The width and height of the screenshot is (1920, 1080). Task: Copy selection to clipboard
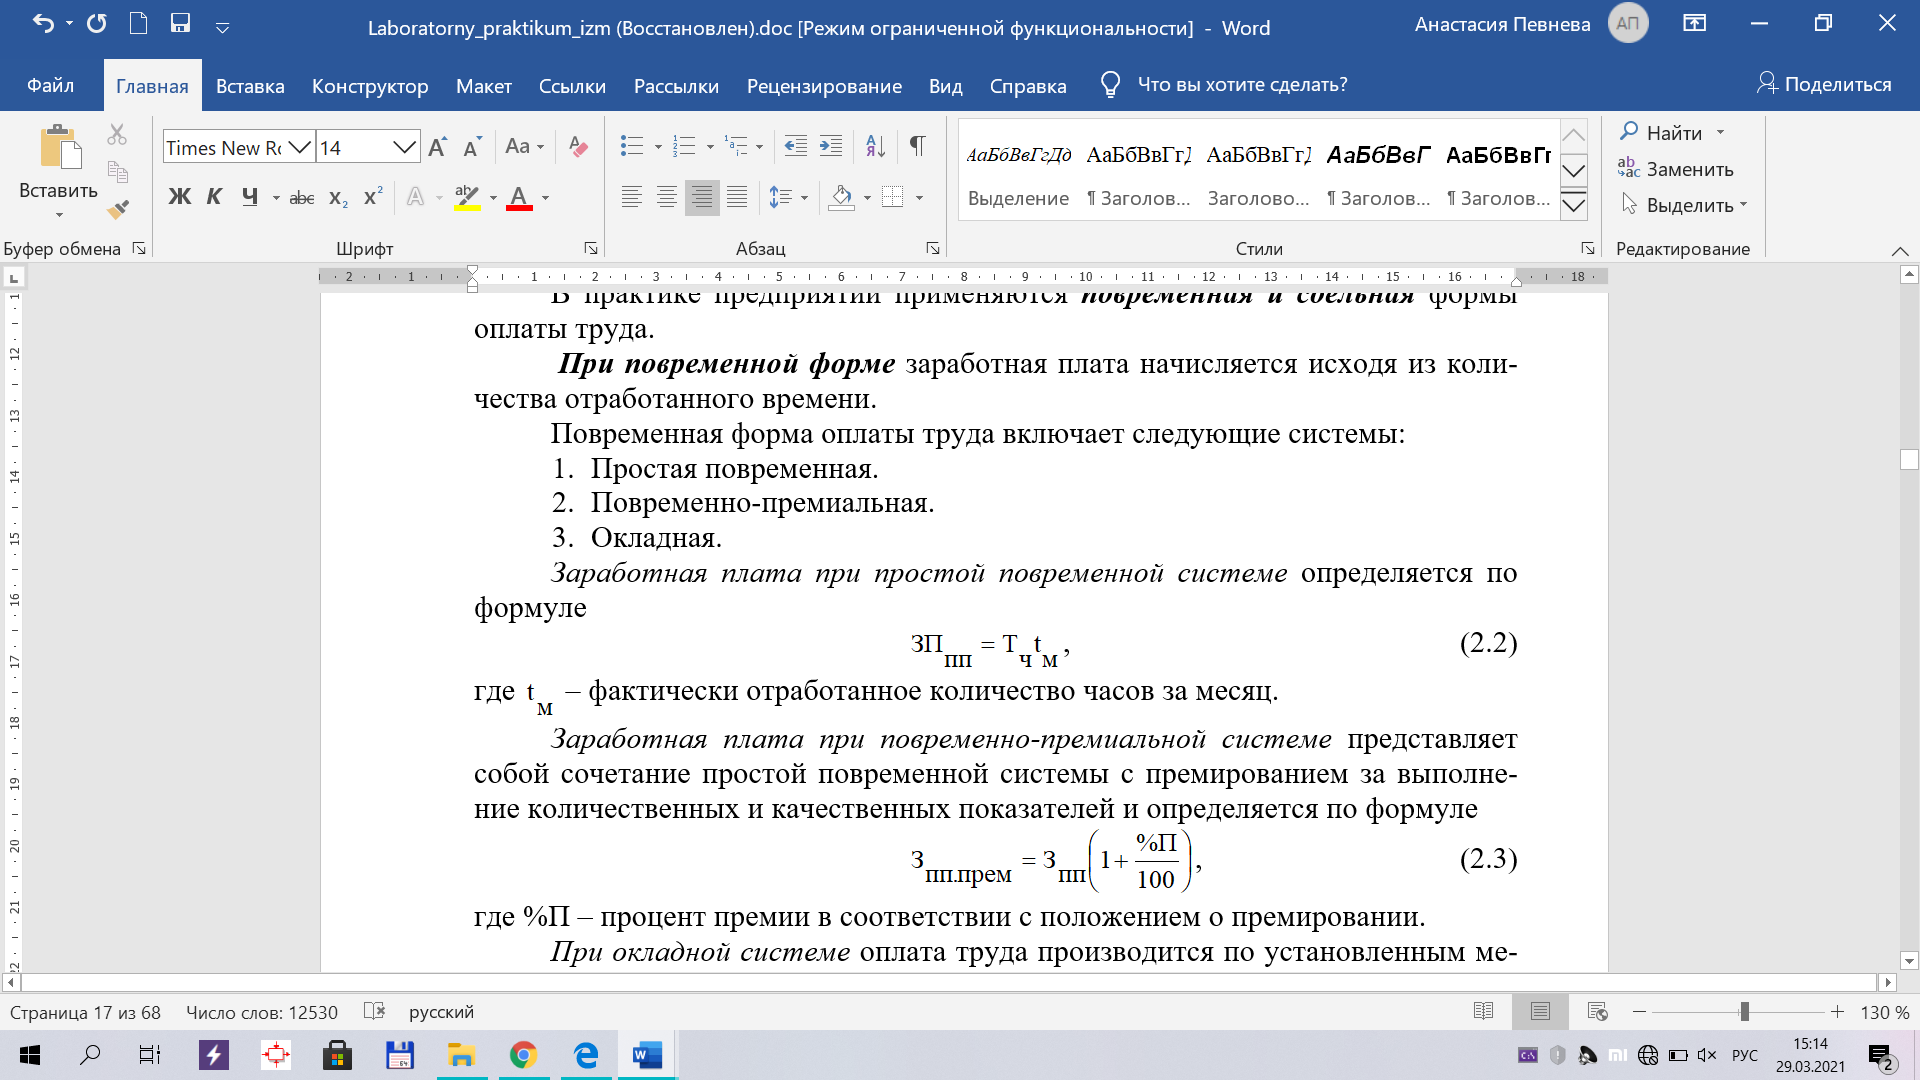click(117, 172)
